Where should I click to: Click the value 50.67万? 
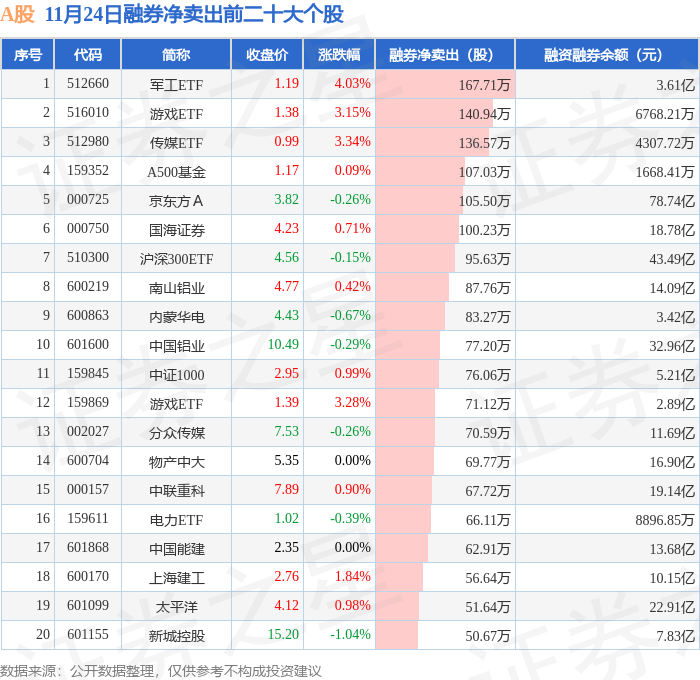tap(488, 636)
